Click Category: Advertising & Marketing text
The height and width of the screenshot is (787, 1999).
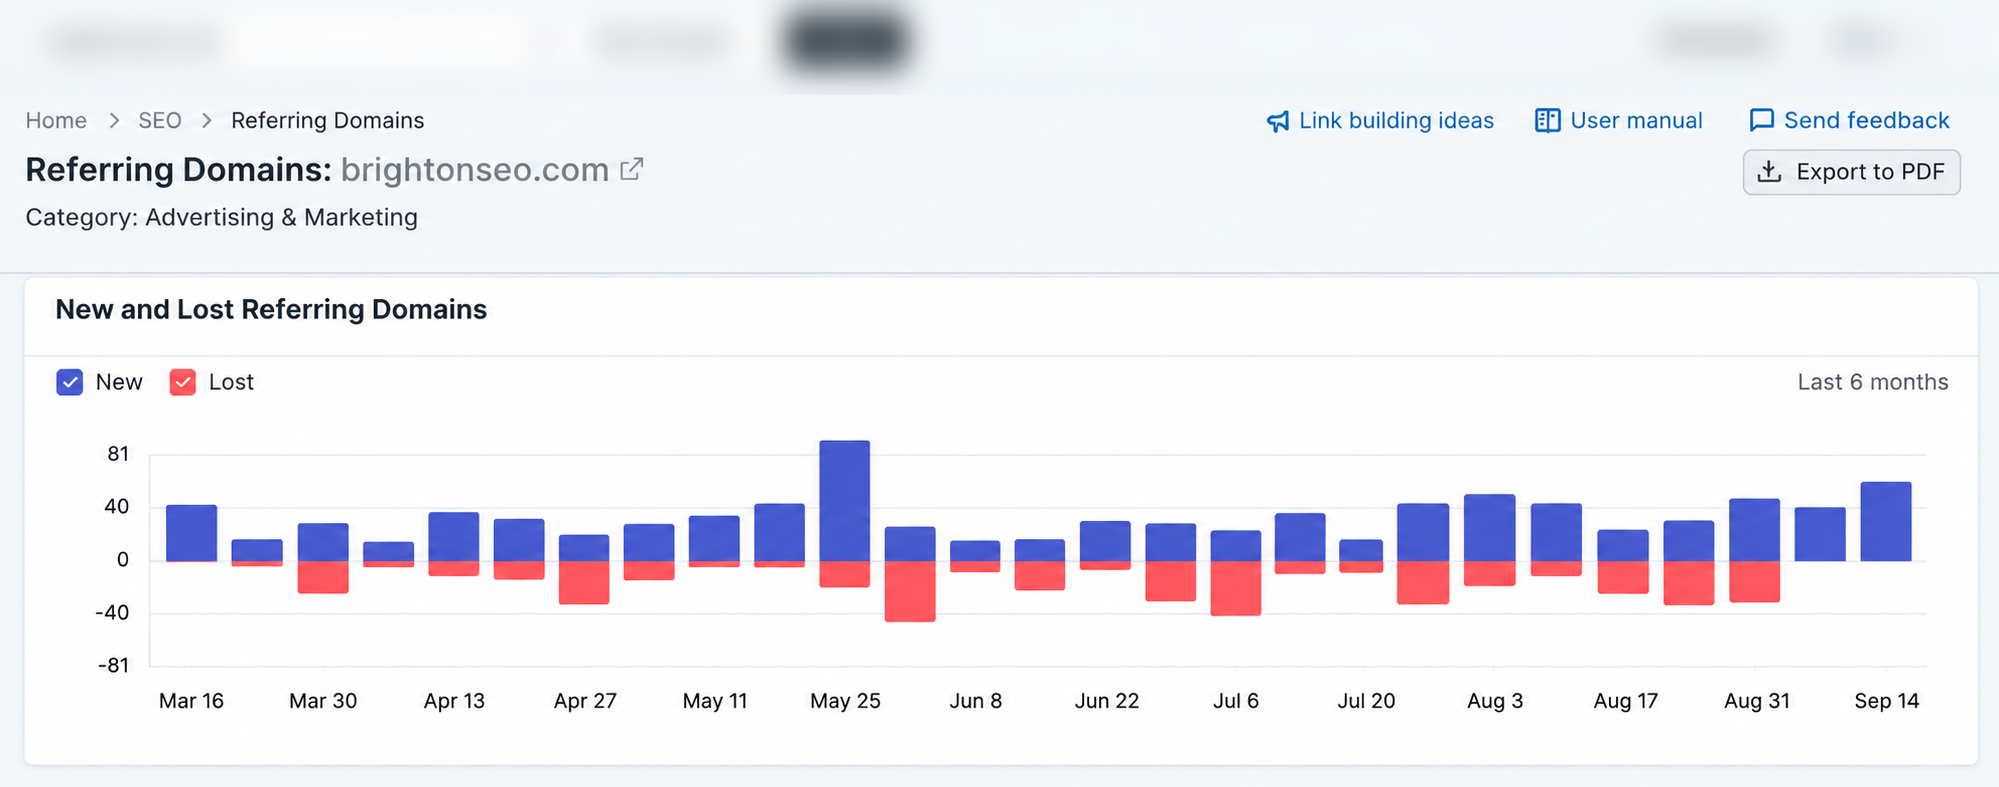pos(222,217)
